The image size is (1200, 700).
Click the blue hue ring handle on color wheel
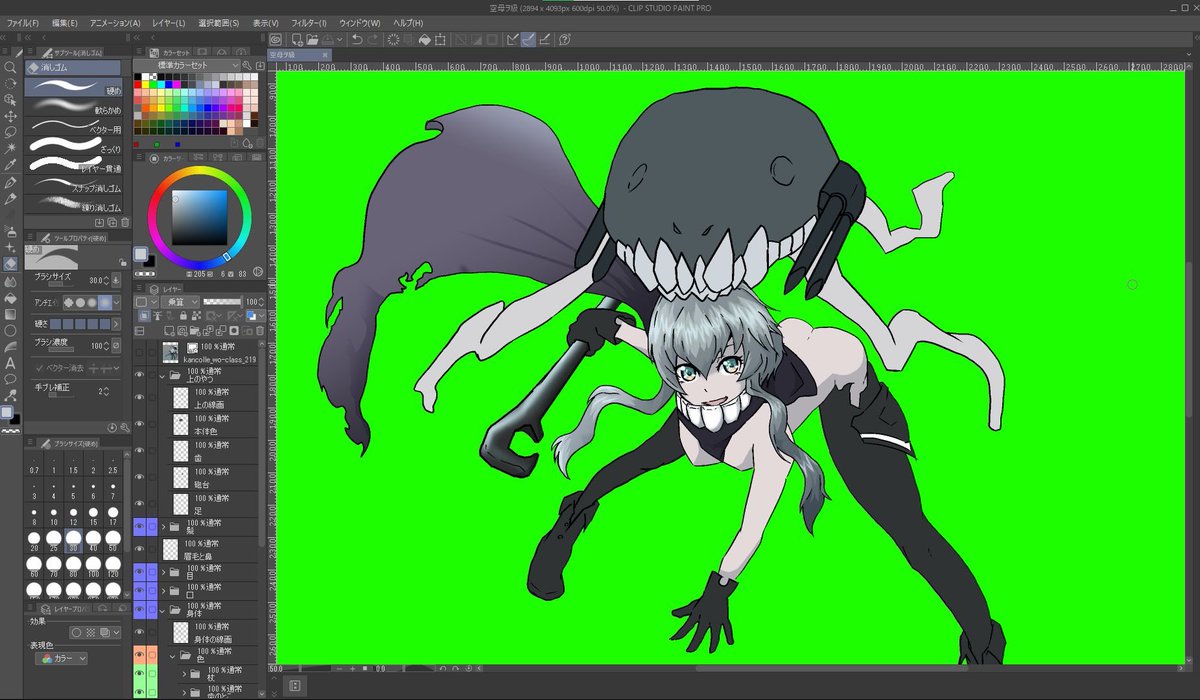tap(226, 258)
